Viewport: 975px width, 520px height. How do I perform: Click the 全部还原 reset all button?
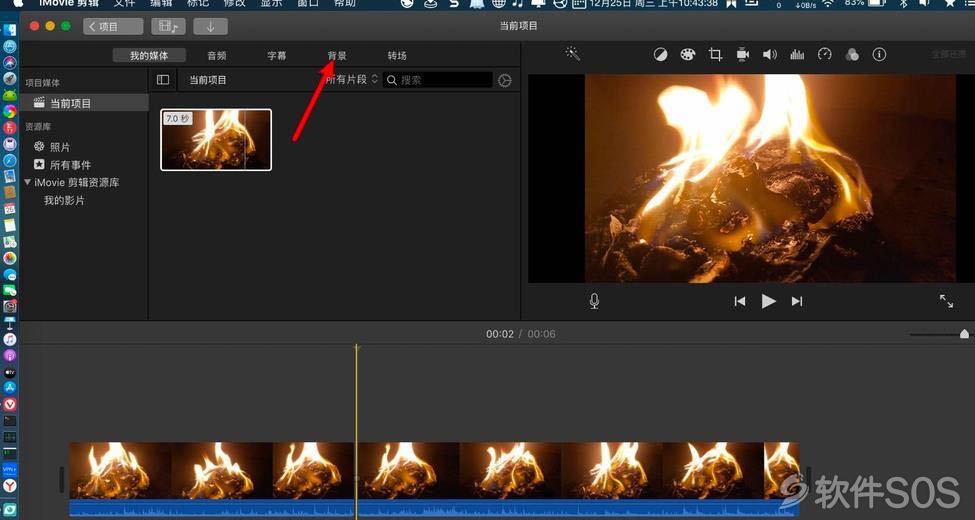948,55
